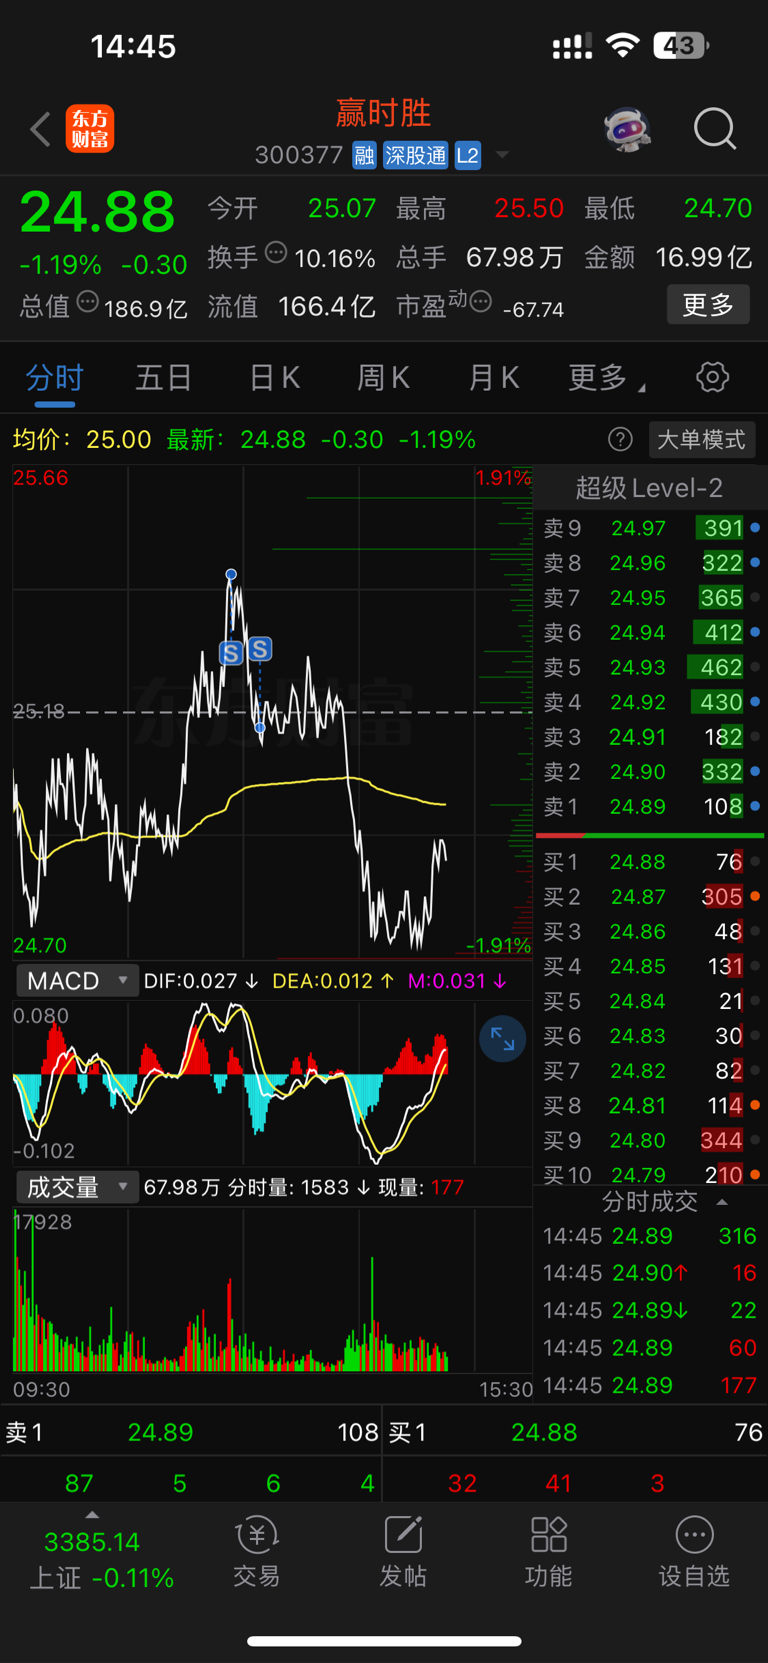Open the 东方财富 orange logo
This screenshot has height=1663, width=768.
click(90, 129)
